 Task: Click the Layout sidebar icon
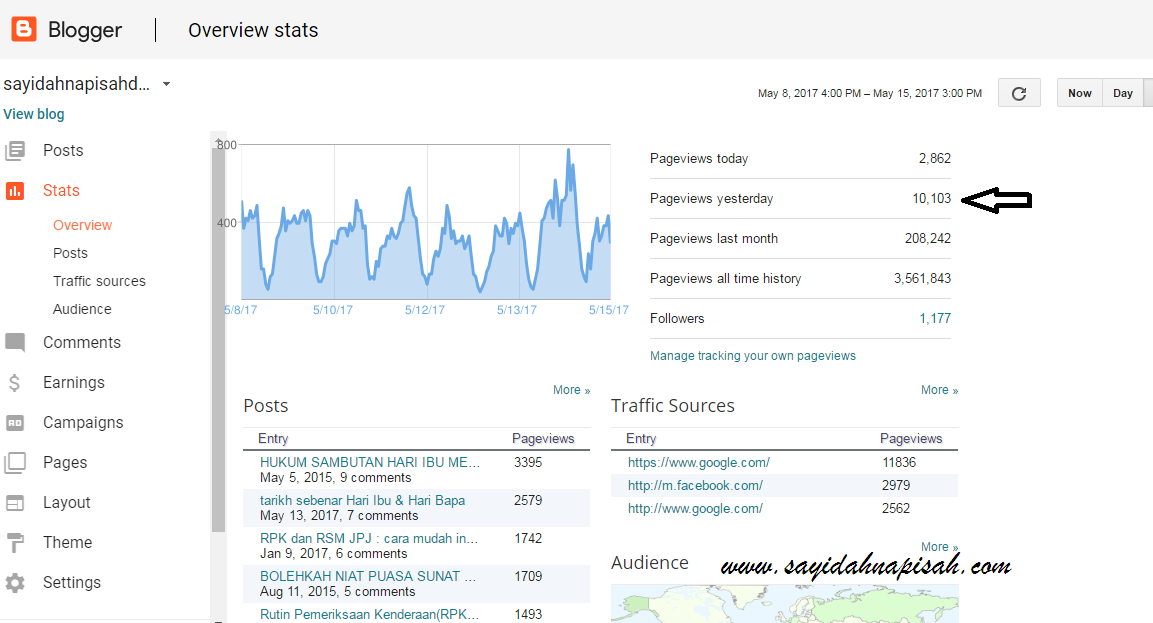[x=15, y=503]
